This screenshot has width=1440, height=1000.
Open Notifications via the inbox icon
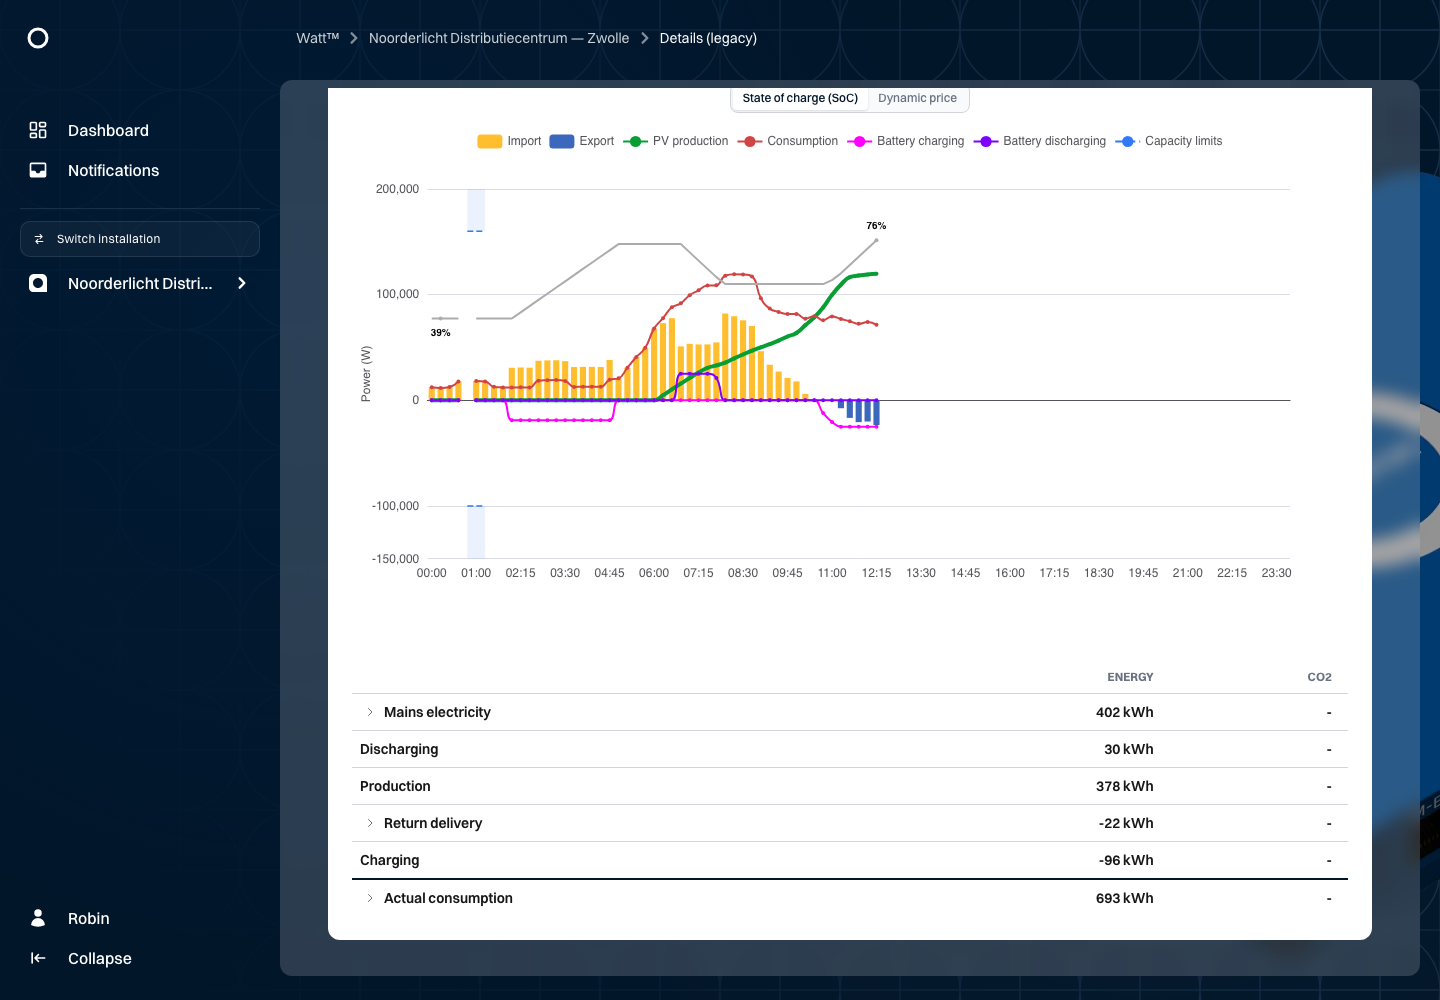tap(38, 170)
